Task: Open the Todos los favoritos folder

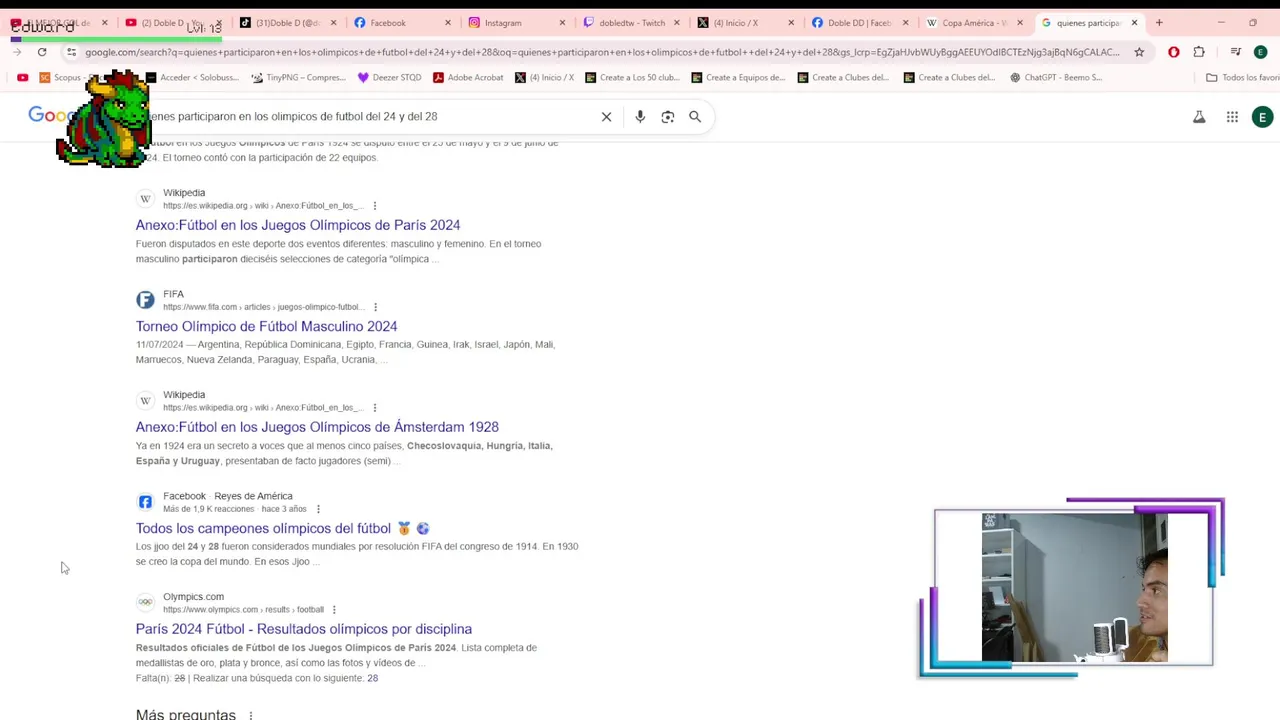Action: (1242, 77)
